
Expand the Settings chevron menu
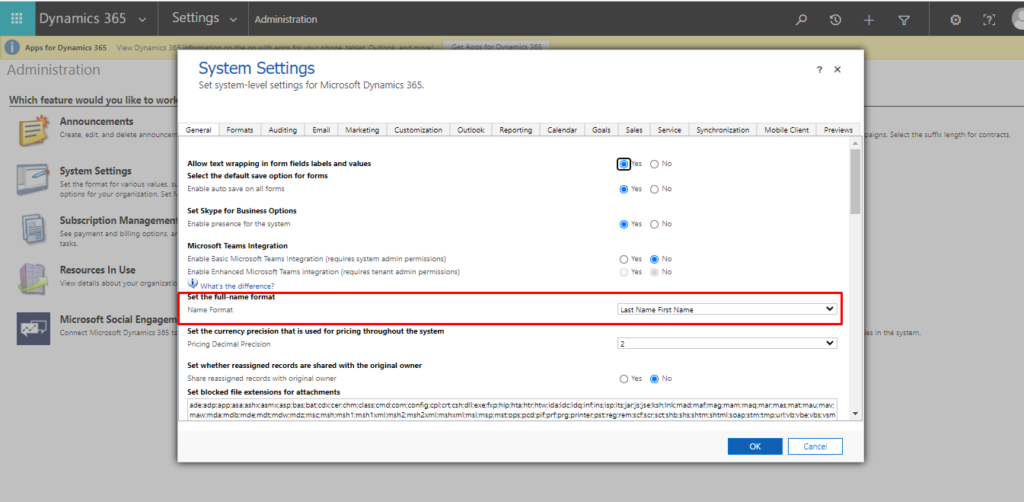tap(234, 20)
